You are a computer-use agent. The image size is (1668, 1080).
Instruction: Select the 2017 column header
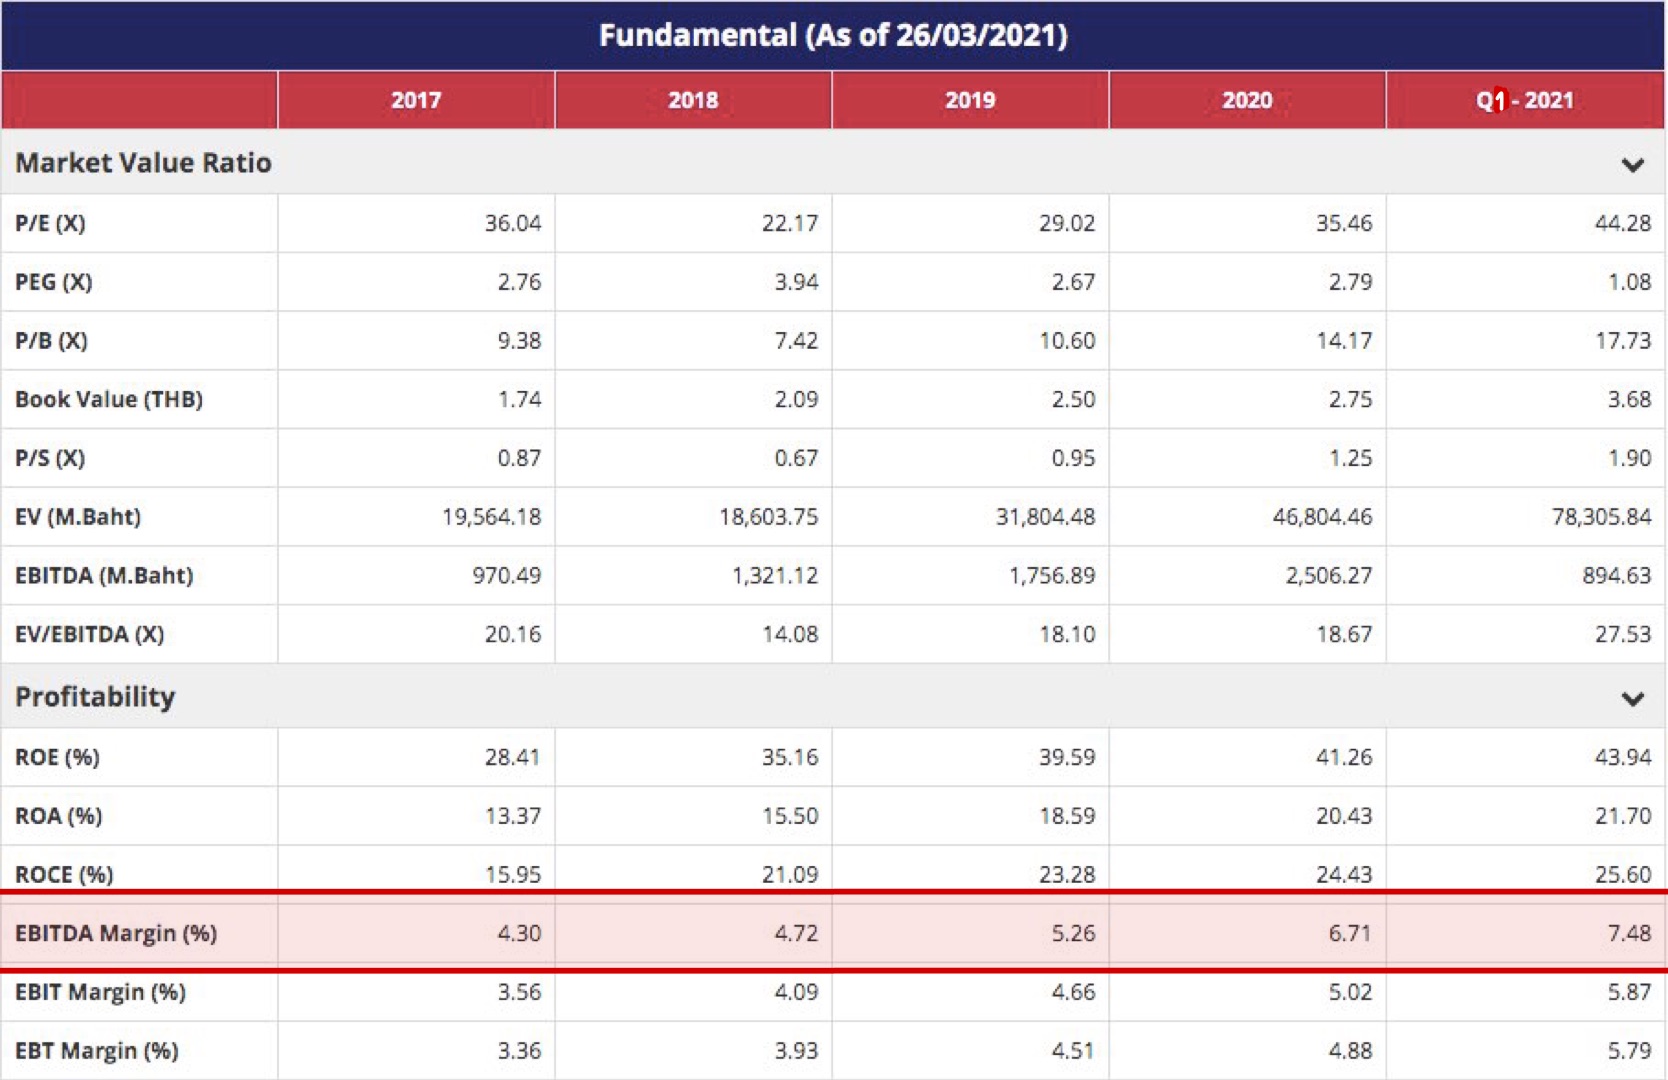415,100
